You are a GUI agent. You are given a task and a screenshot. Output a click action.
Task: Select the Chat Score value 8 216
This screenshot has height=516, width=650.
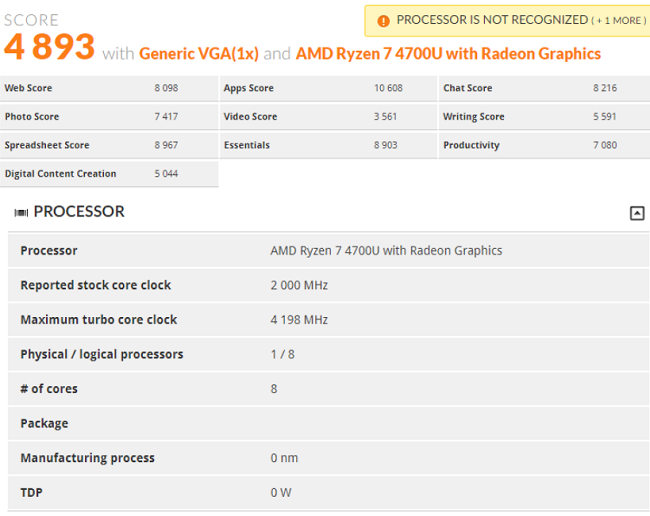605,88
